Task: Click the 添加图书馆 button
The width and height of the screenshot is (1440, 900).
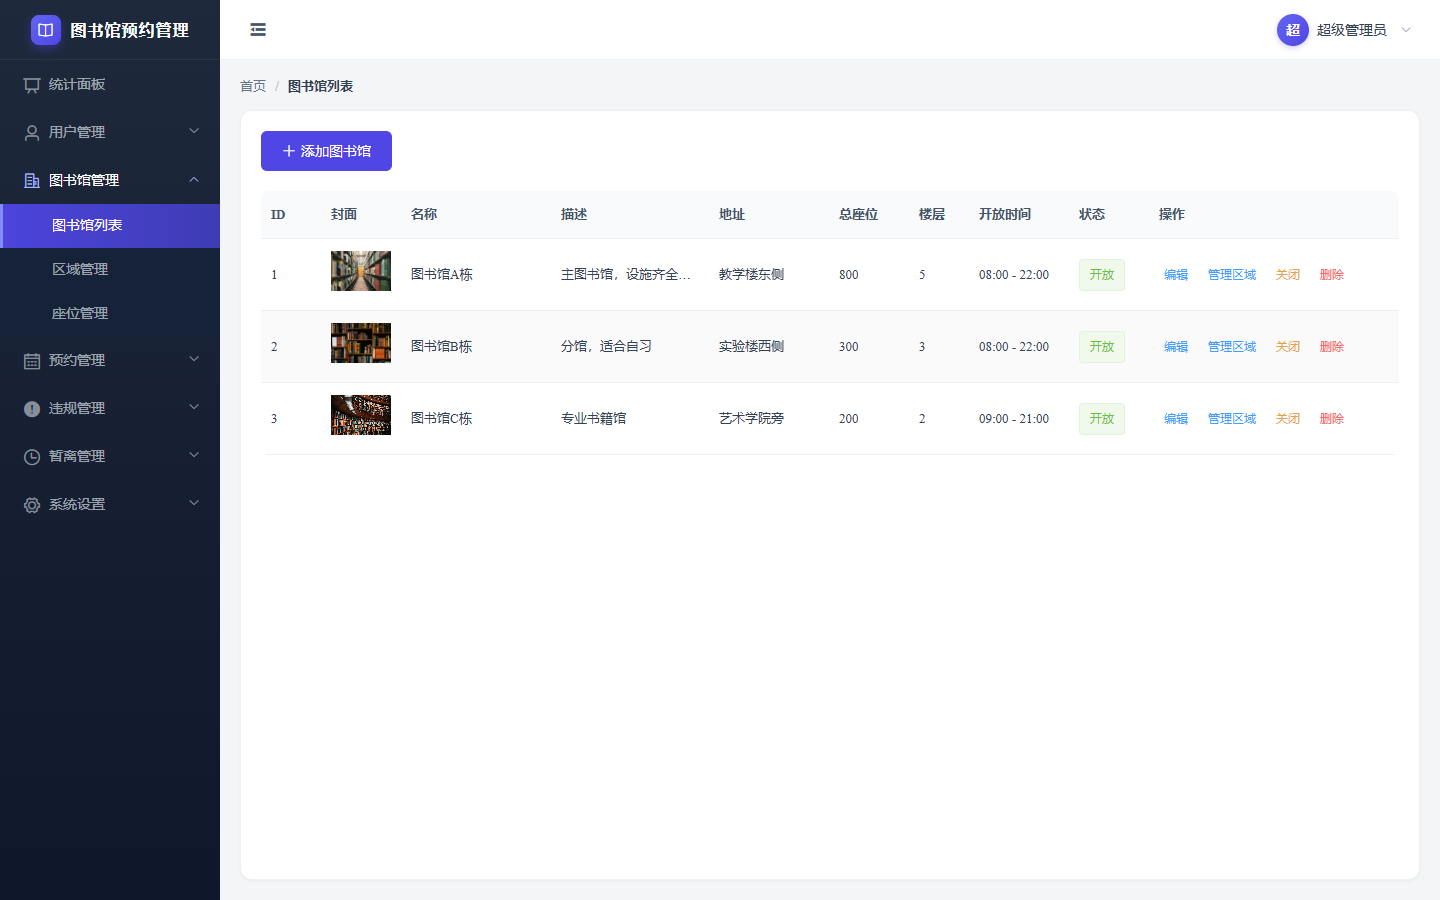Action: point(326,151)
